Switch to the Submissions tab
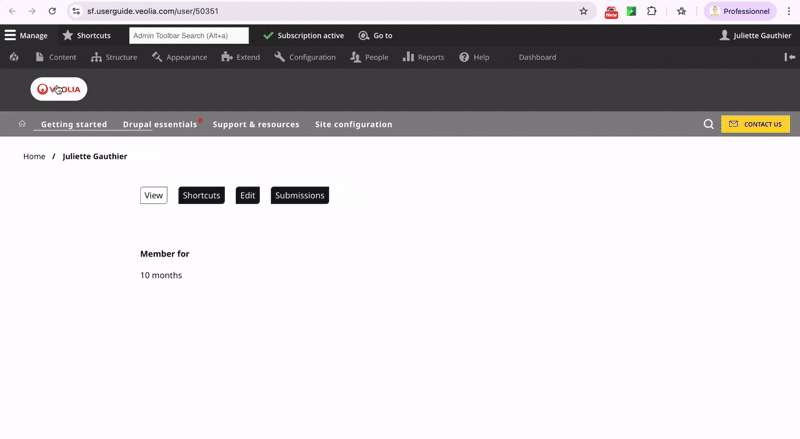Viewport: 800px width, 439px height. [299, 195]
